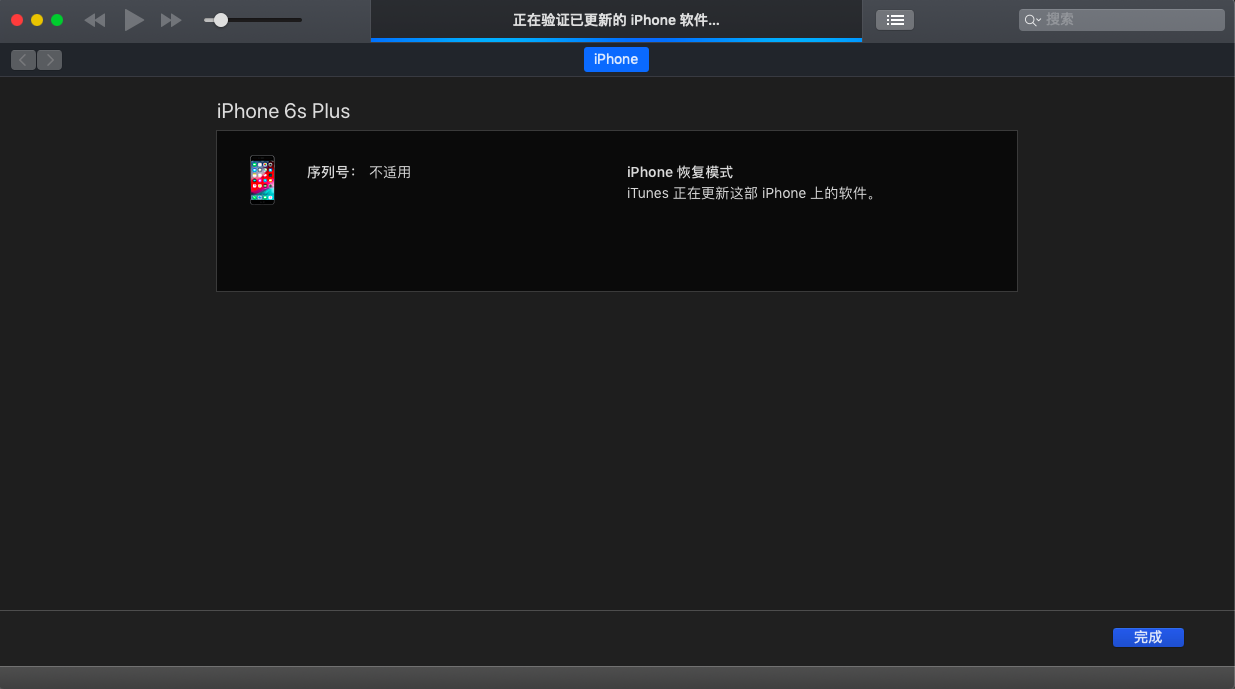Click the rewind previous track button
The height and width of the screenshot is (689, 1235).
95,20
